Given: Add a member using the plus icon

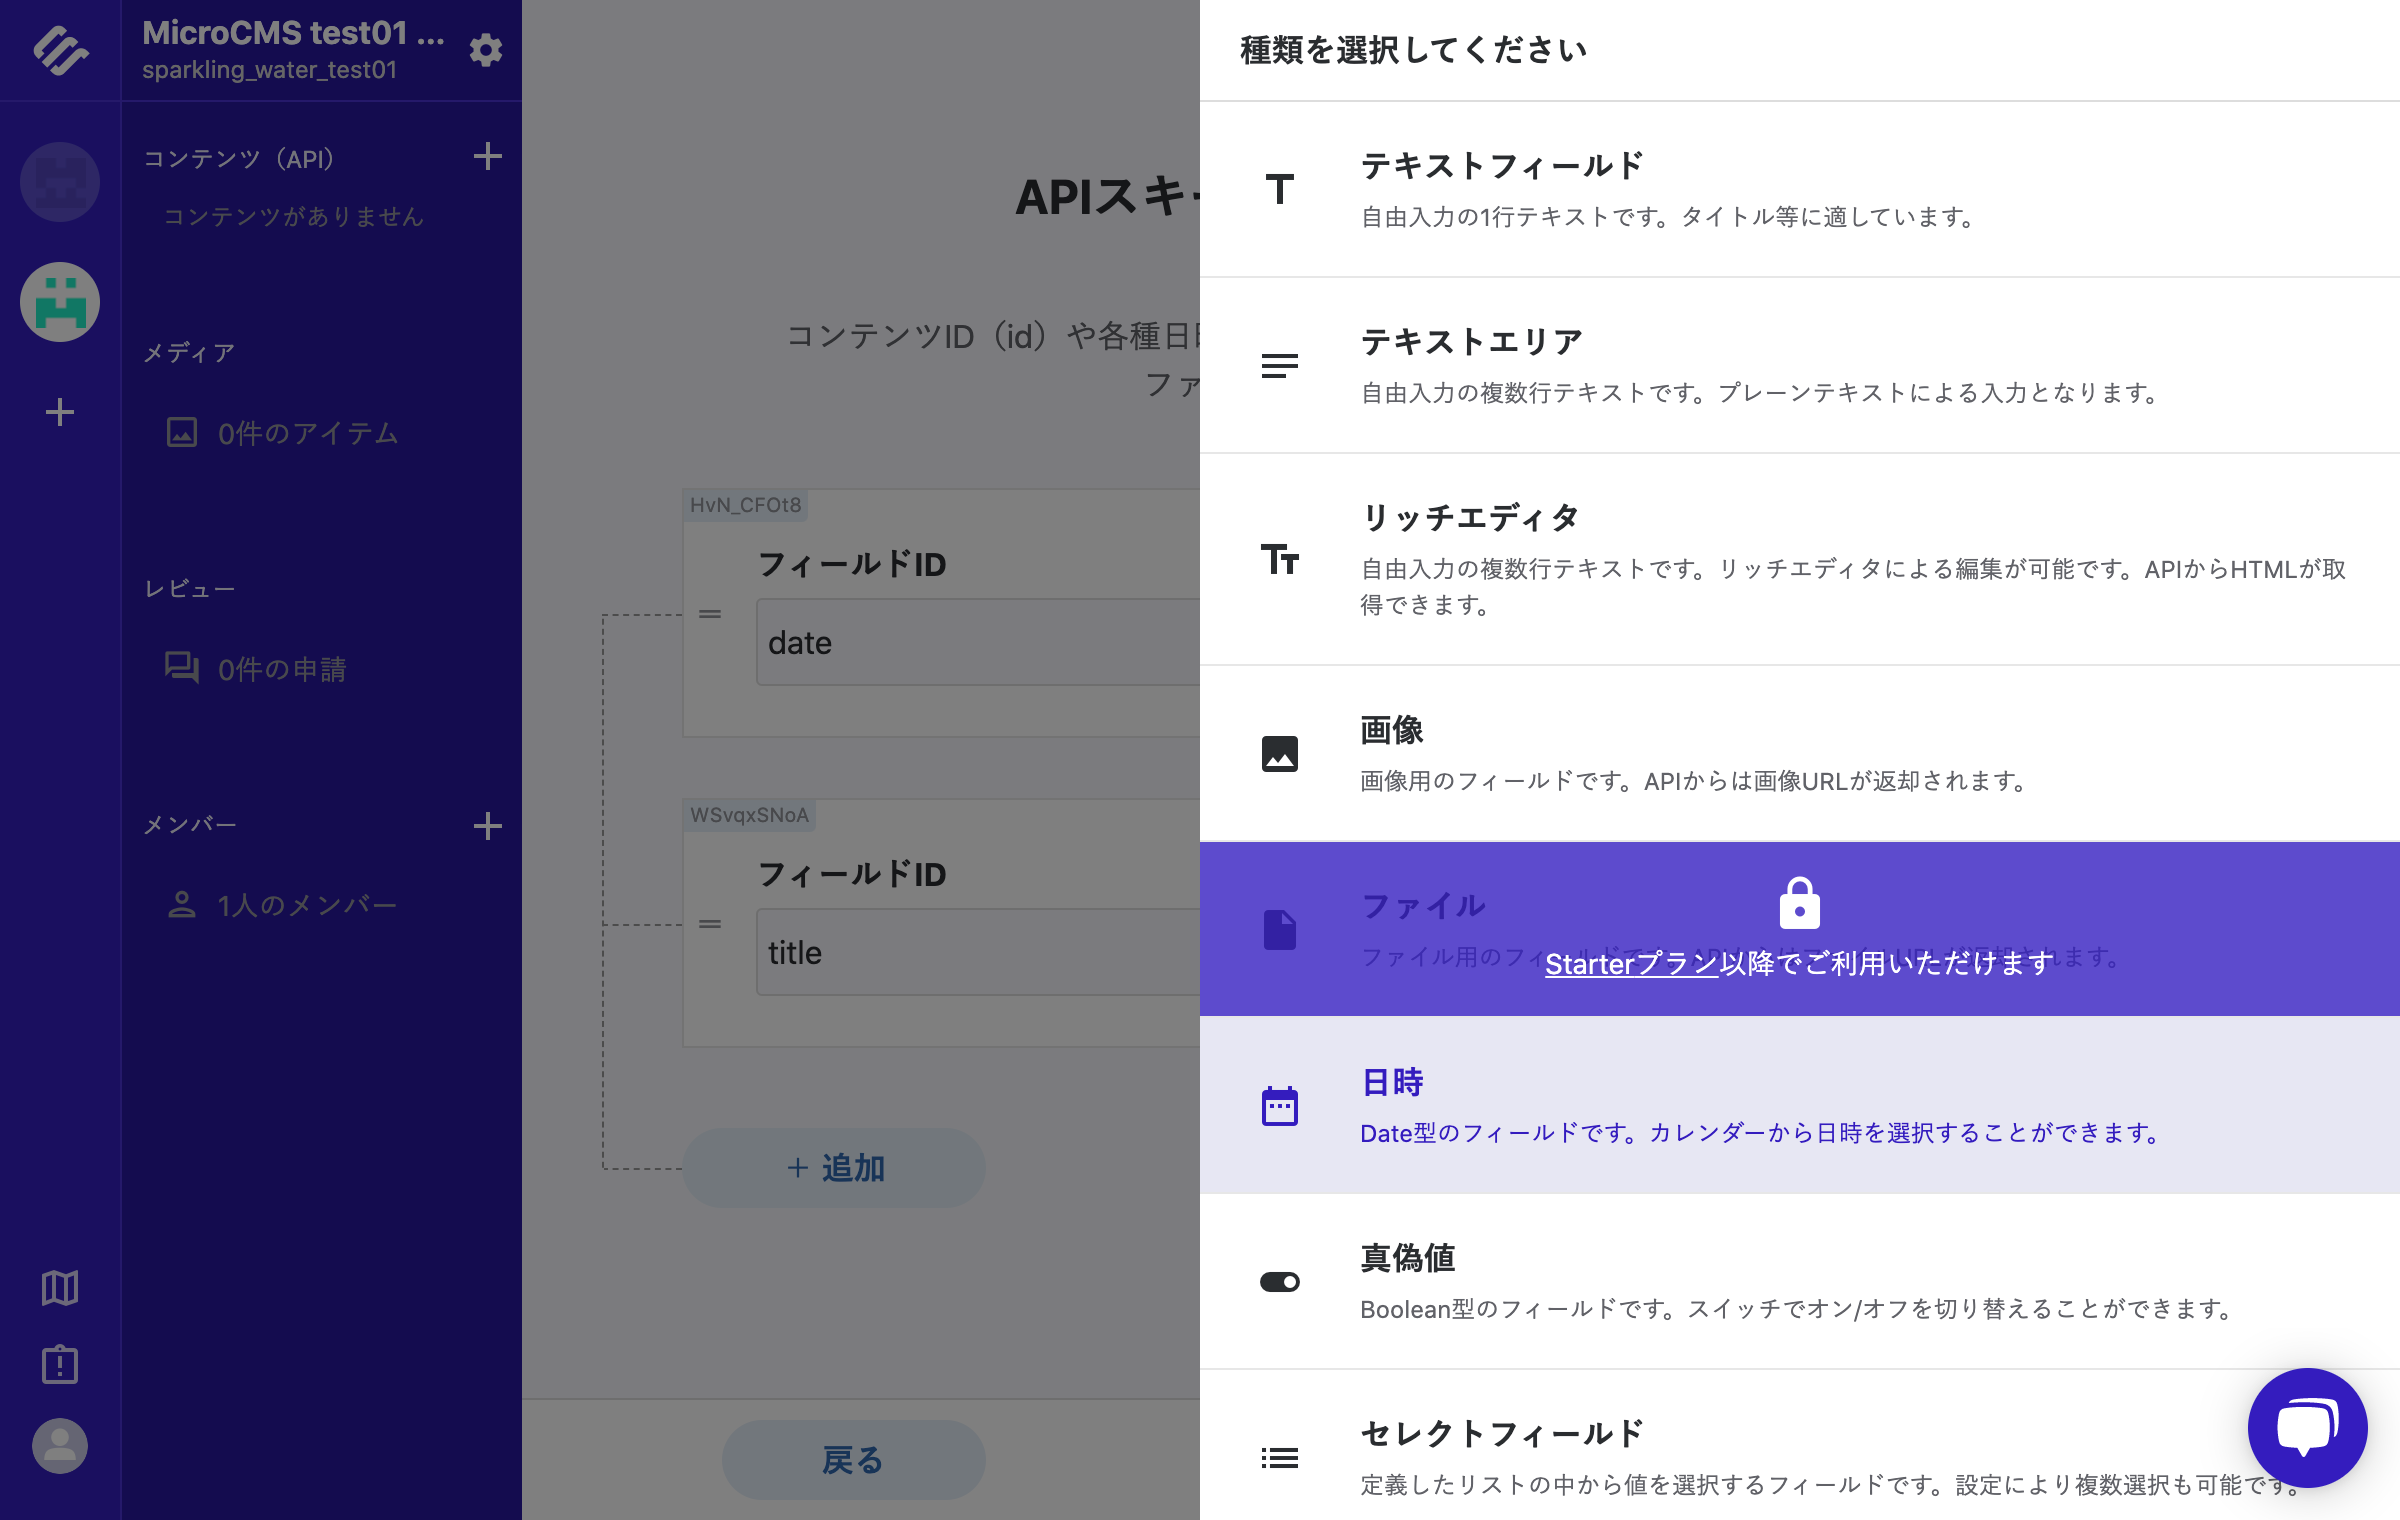Looking at the screenshot, I should 487,825.
